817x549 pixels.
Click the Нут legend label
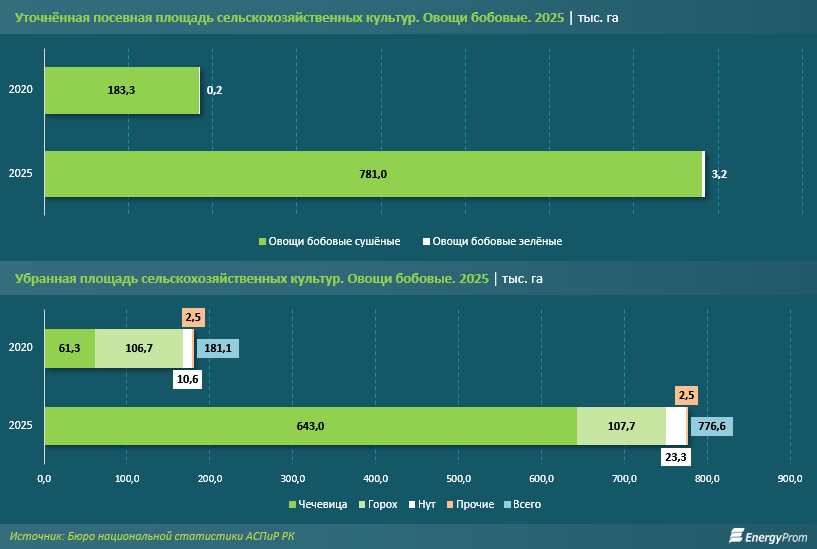tap(425, 503)
